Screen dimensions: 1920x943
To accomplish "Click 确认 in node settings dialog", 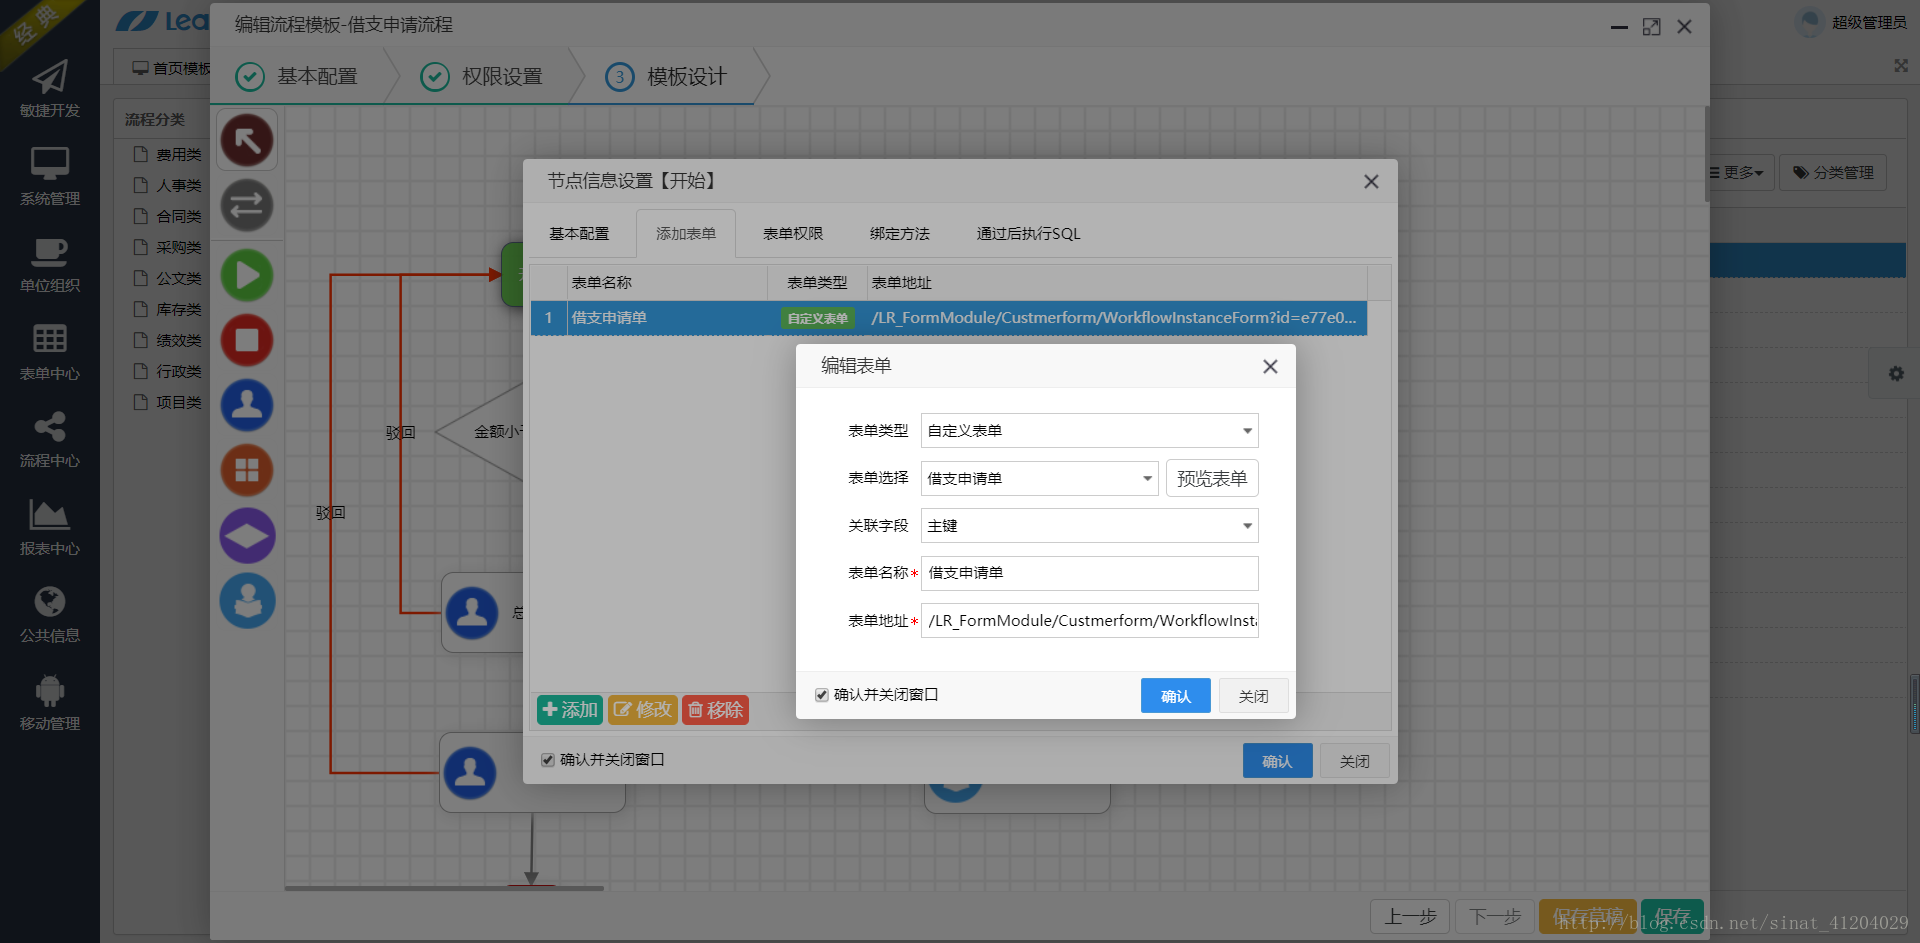I will click(x=1277, y=761).
